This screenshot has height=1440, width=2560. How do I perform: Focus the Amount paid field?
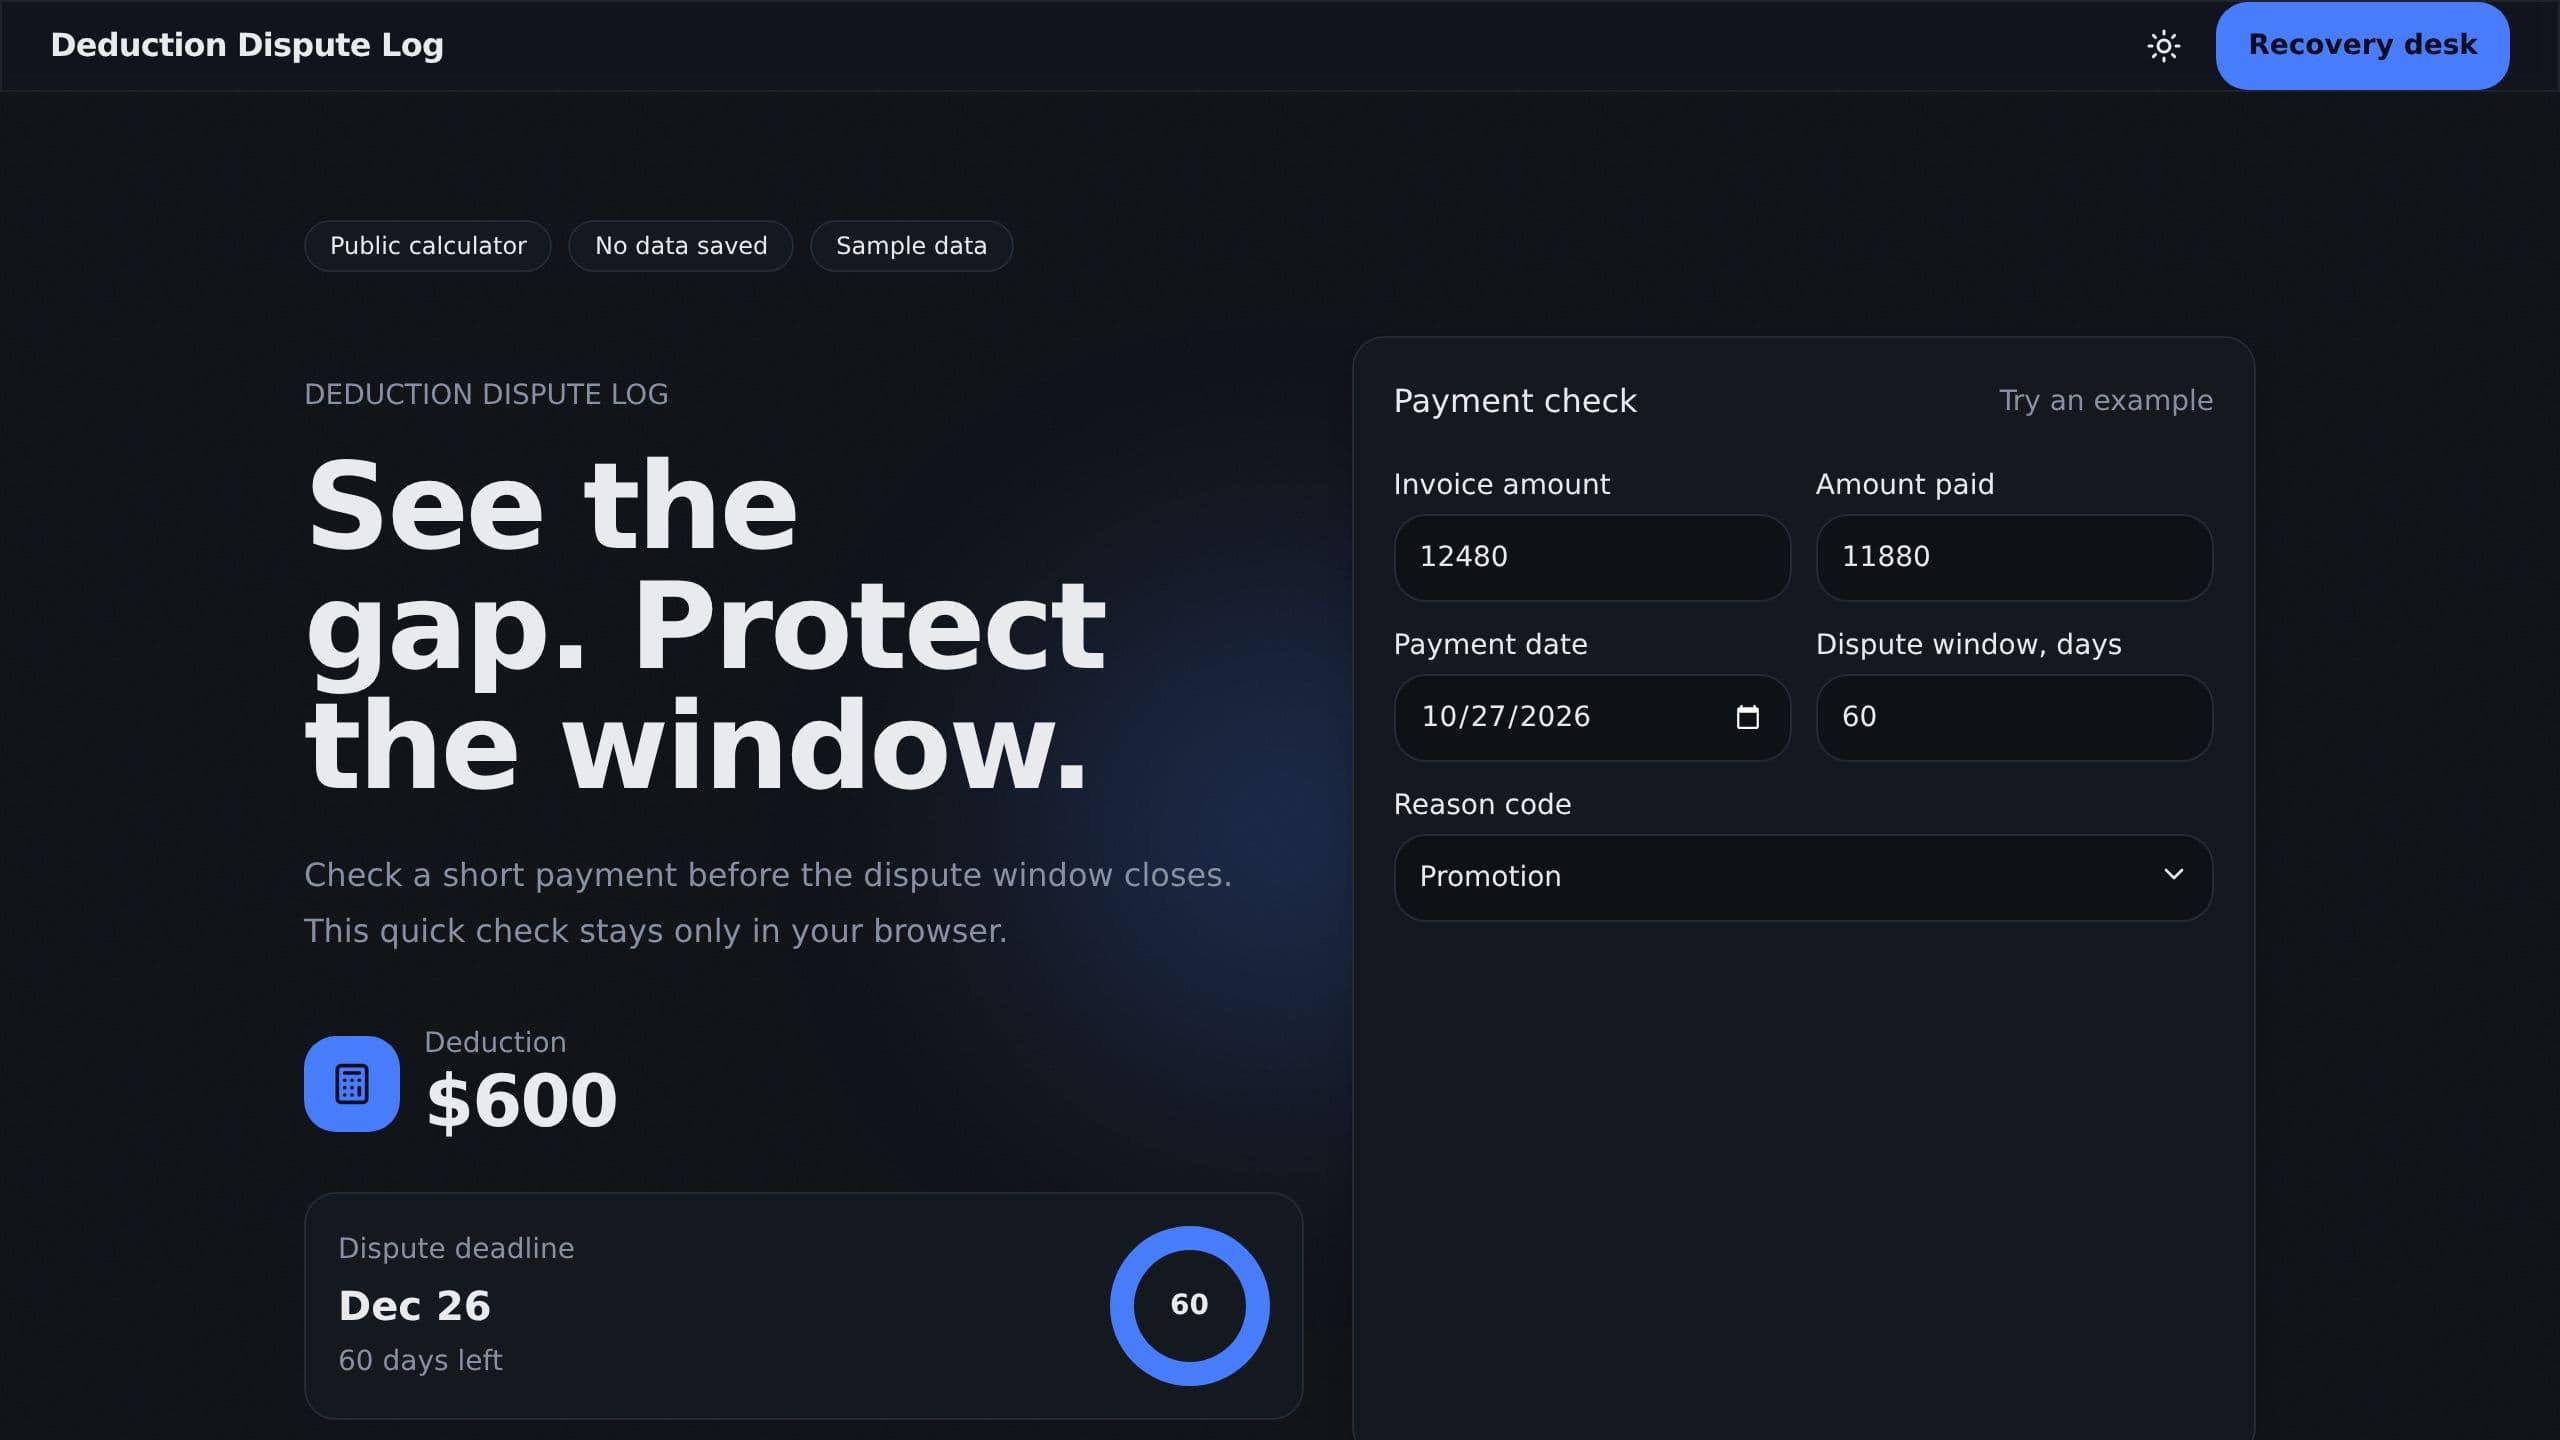coord(2014,557)
